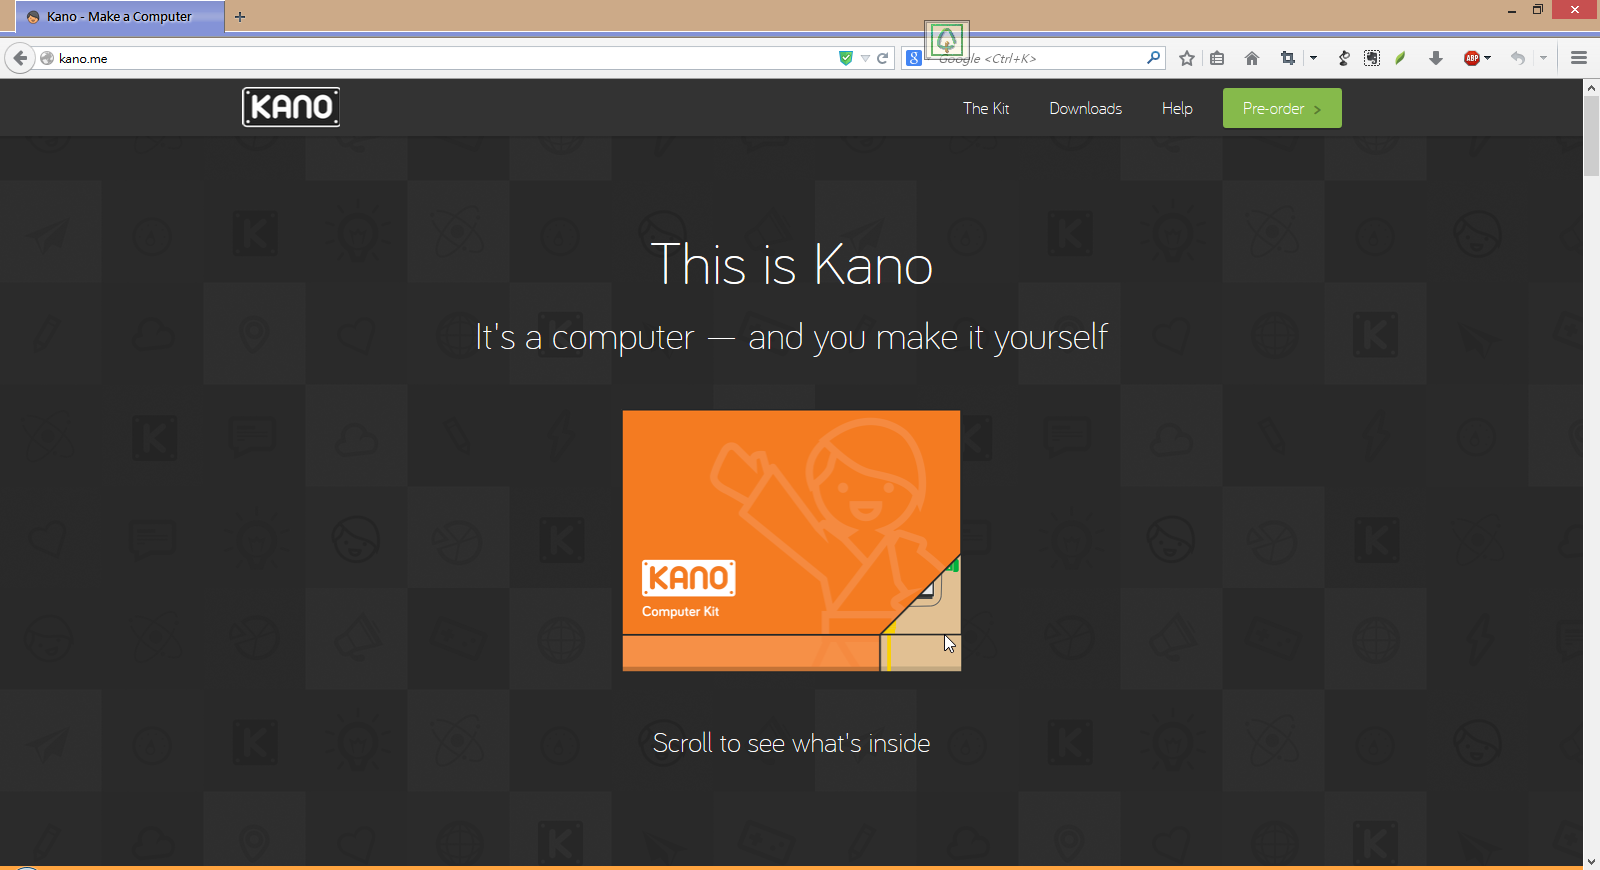Click the globe site identity icon

[x=47, y=58]
